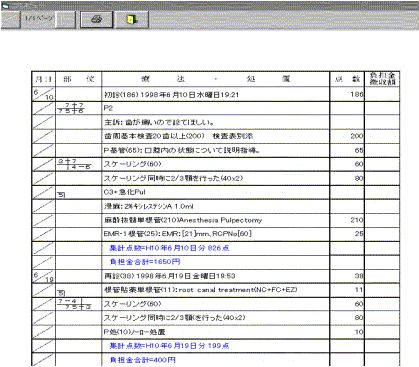This screenshot has width=419, height=367.
Task: Go to next page in toolbar
Action: pyautogui.click(x=65, y=19)
